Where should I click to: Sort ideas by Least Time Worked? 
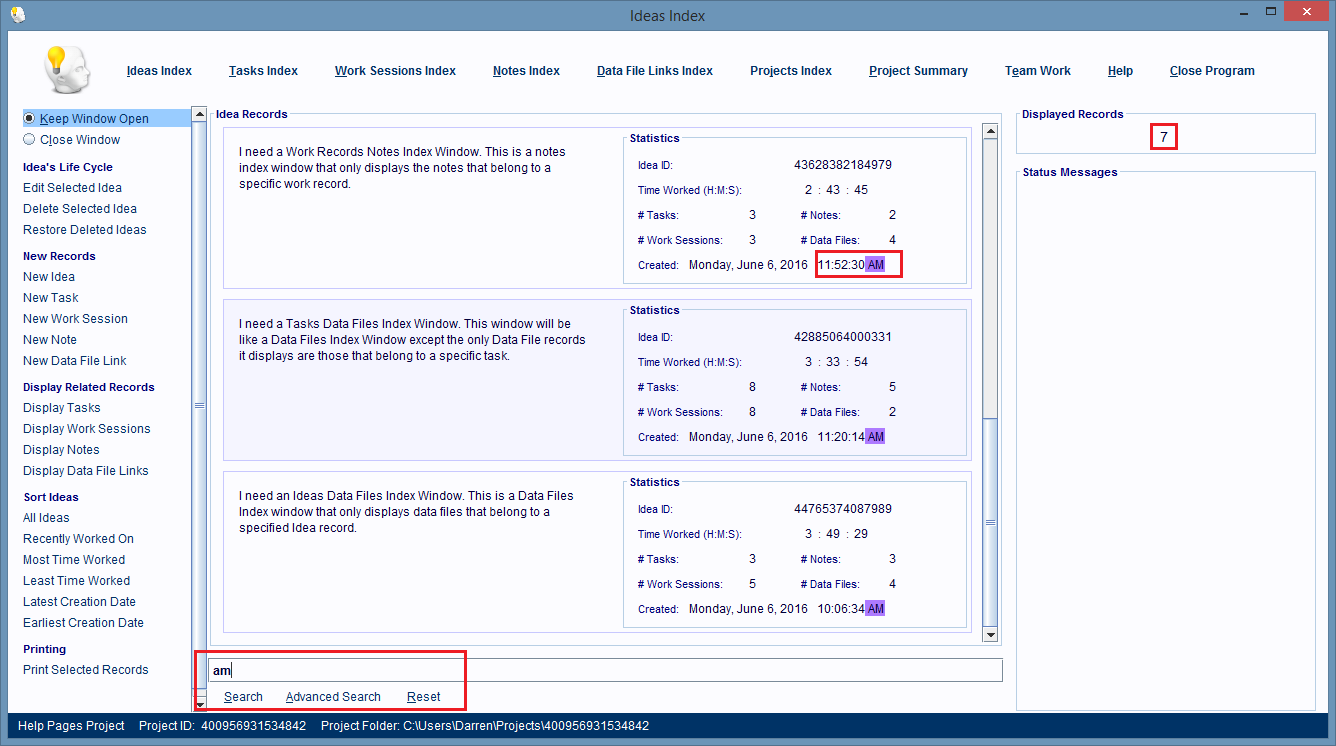tap(77, 581)
